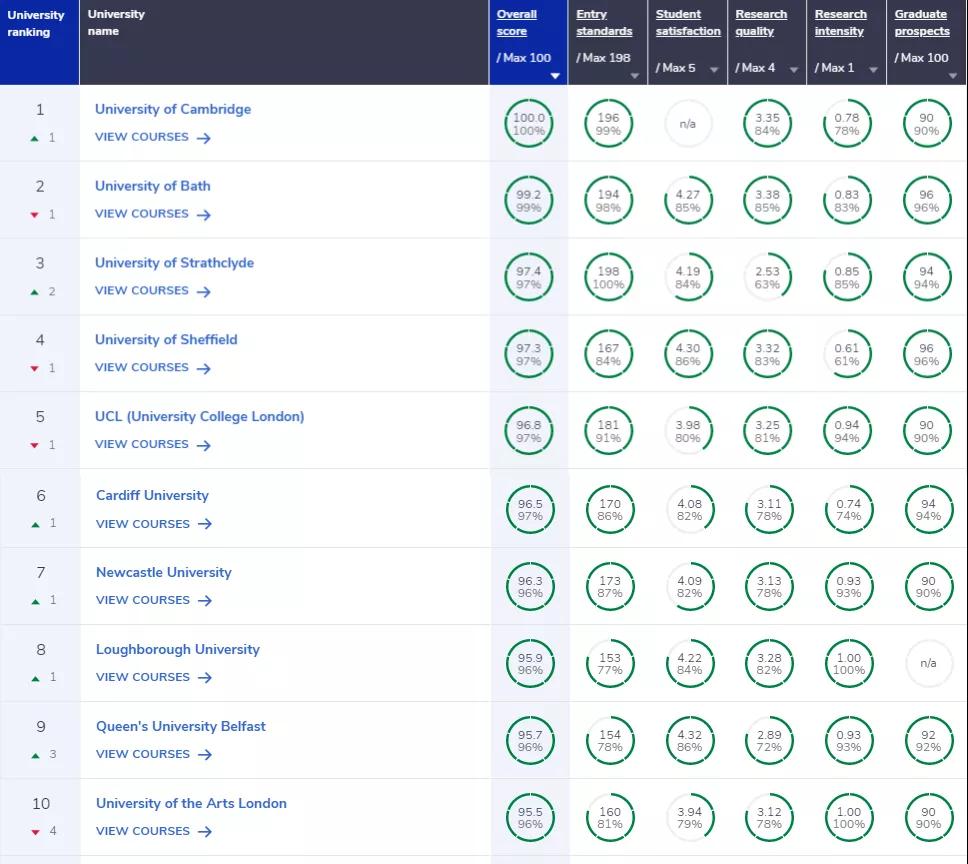
Task: Click arrow icon beside Bath View Courses
Action: tap(204, 215)
